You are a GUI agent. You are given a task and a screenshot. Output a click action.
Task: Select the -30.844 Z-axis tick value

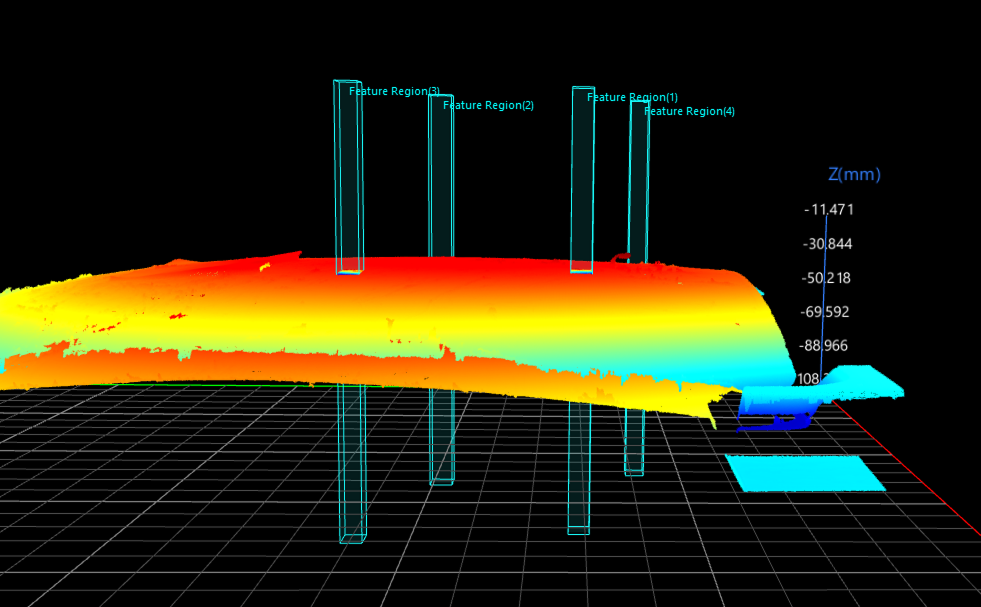click(829, 244)
